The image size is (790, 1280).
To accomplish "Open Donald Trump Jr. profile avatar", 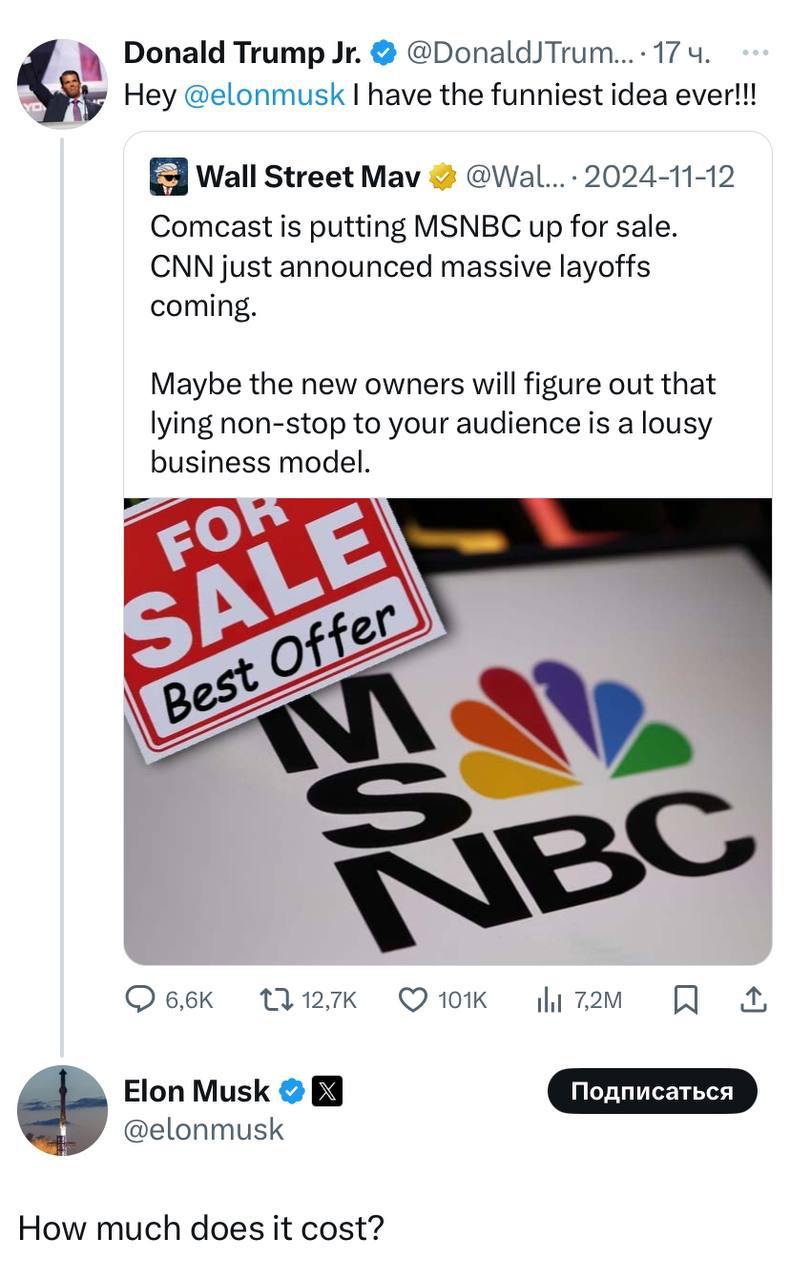I will pos(62,82).
